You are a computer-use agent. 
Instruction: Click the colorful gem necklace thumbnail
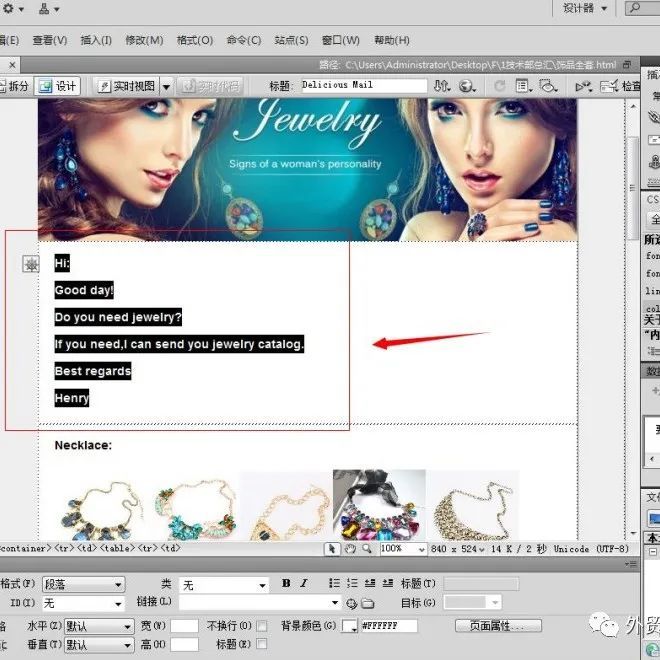coord(379,505)
